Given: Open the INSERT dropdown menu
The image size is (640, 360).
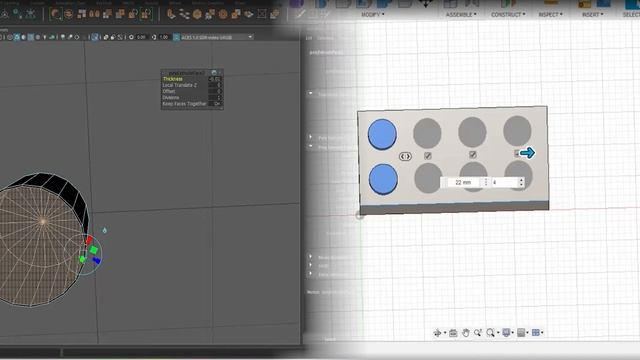Looking at the screenshot, I should [x=592, y=14].
